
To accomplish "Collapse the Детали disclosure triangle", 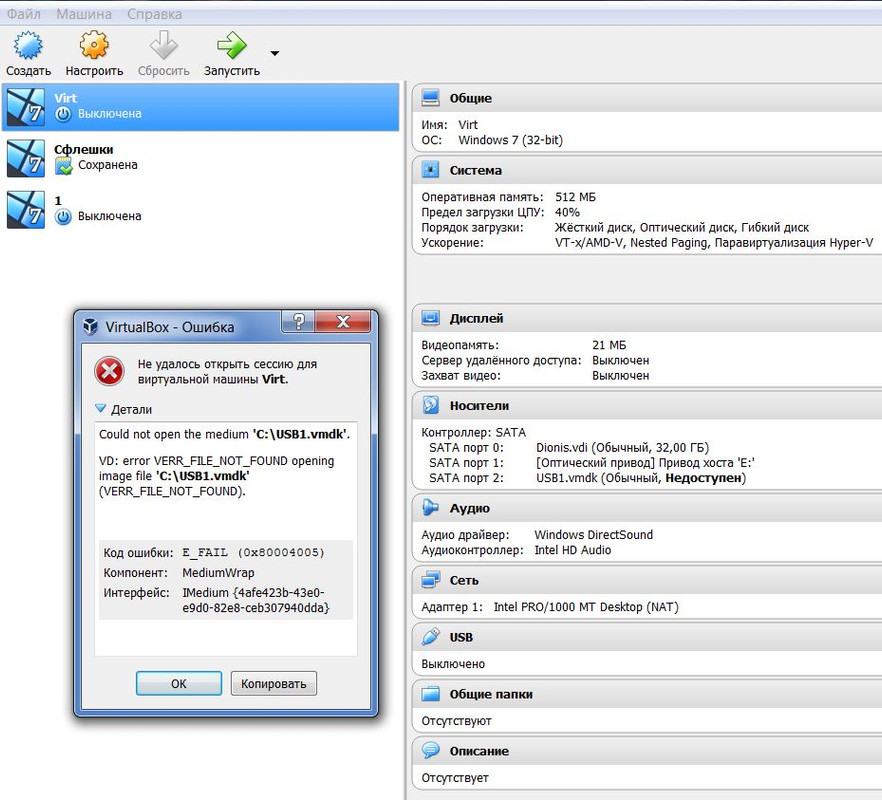I will pos(101,408).
